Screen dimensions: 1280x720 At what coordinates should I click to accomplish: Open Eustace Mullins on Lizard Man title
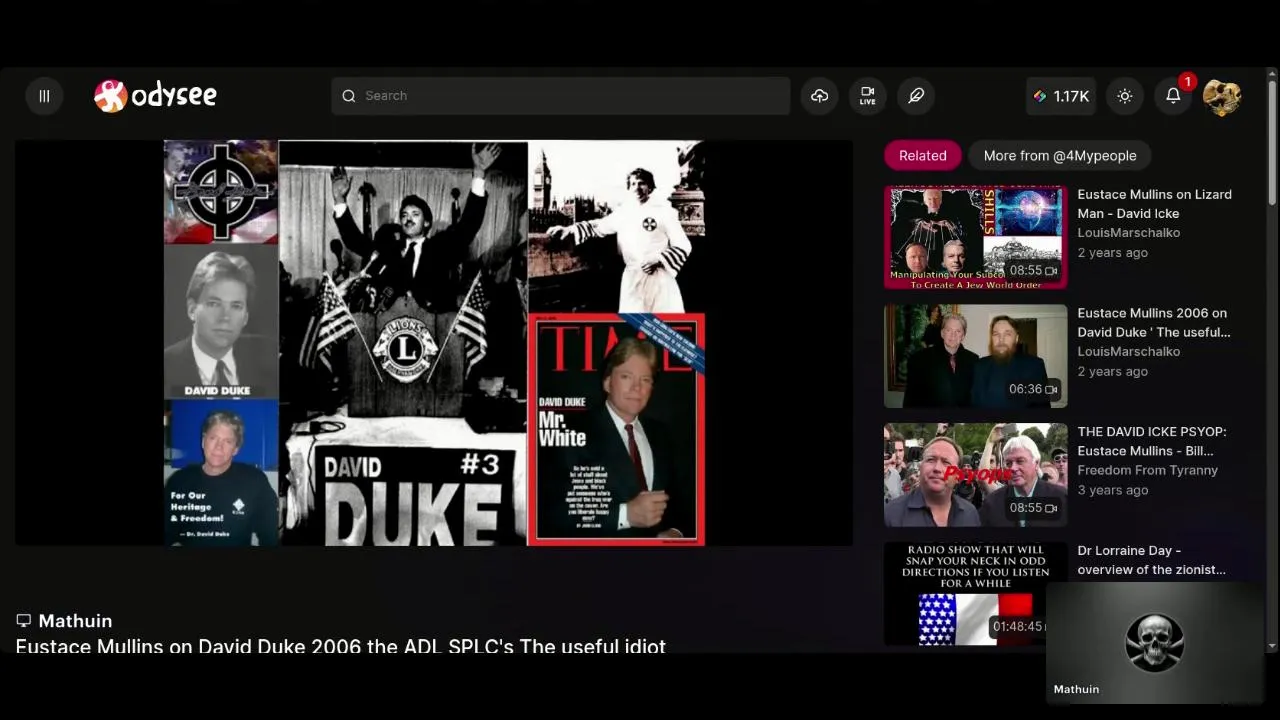(1154, 204)
